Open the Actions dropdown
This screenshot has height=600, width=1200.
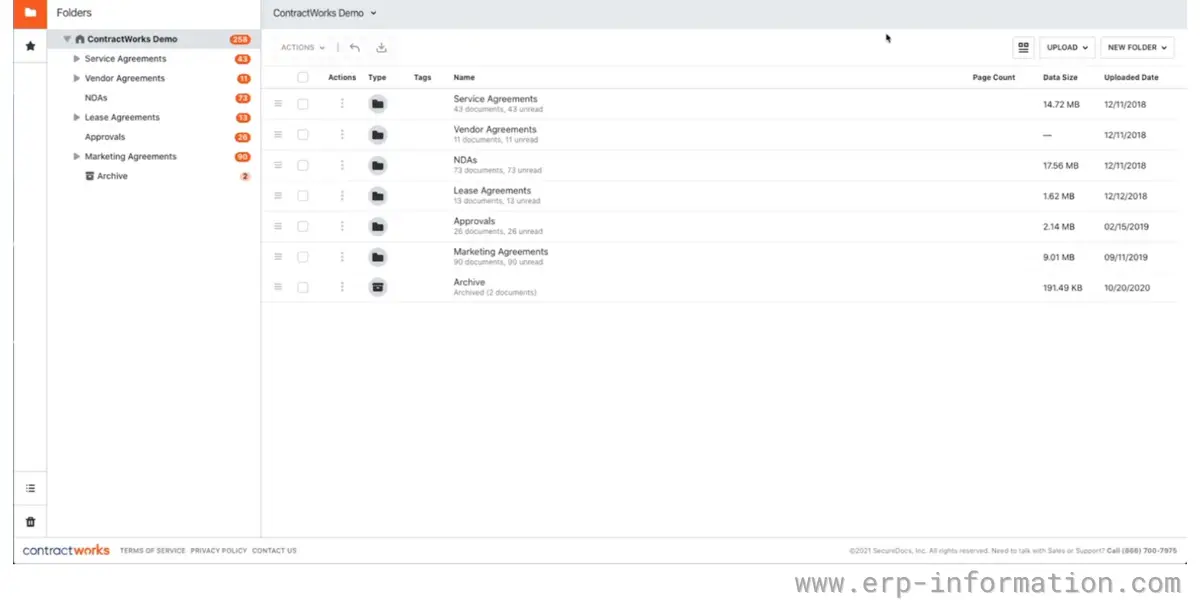point(303,47)
